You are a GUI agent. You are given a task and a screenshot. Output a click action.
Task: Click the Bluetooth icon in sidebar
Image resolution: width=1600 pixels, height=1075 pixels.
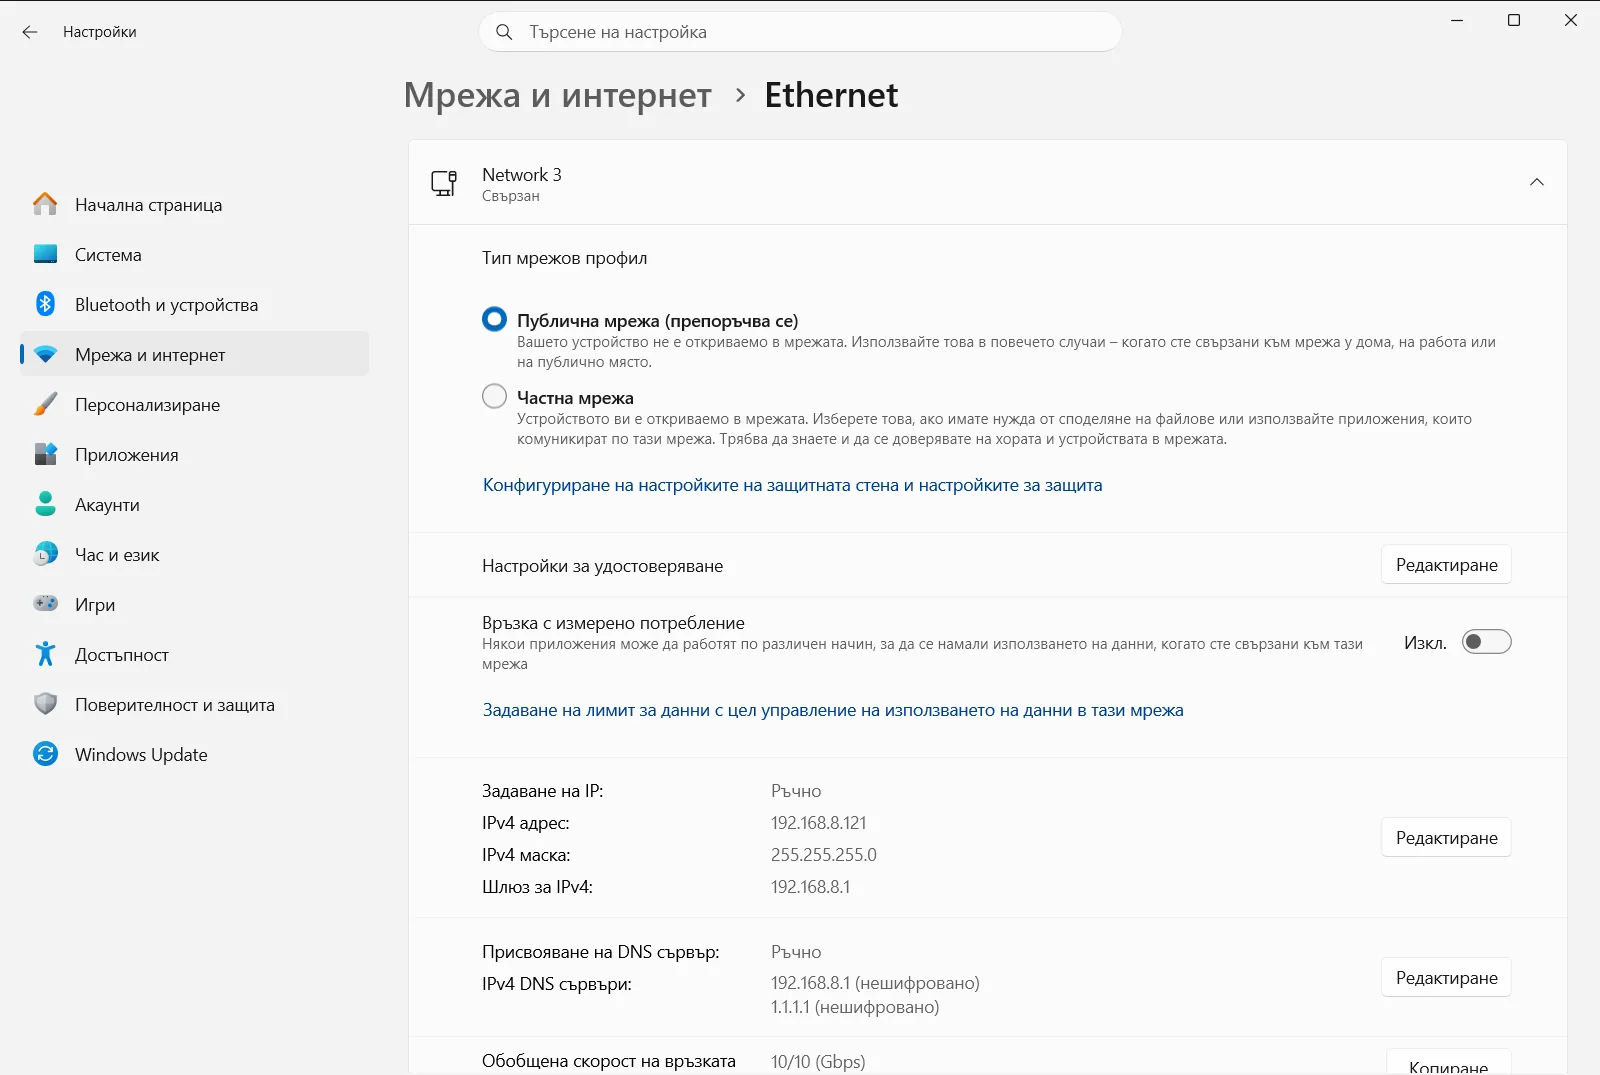[45, 304]
